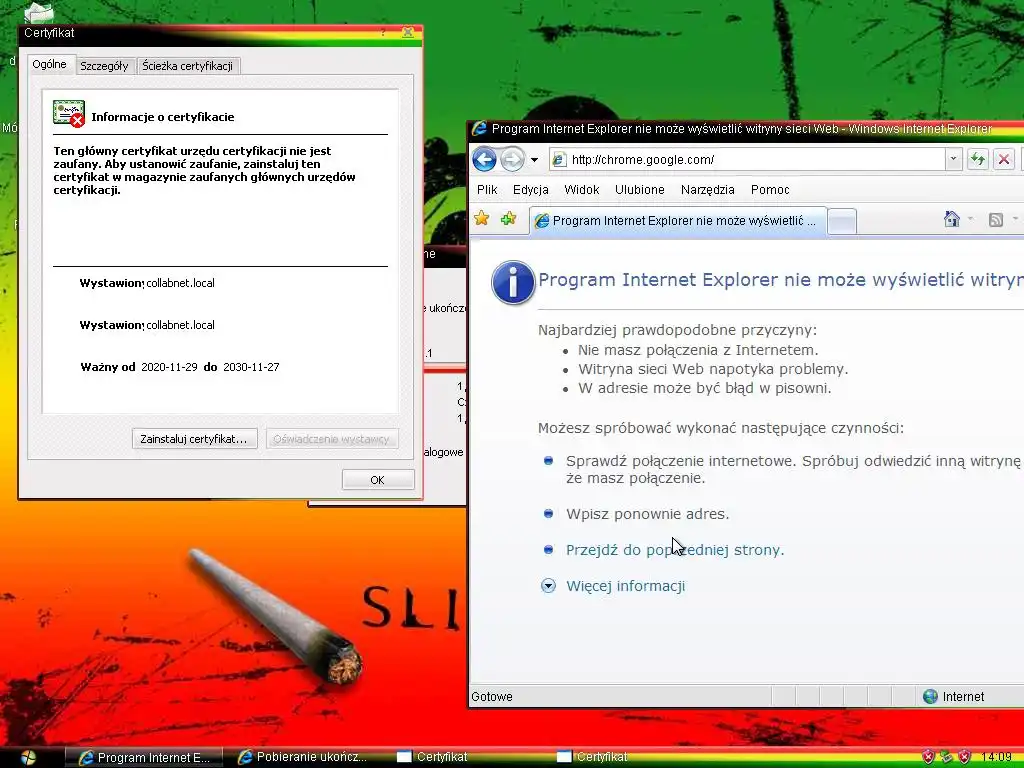Click the Windows Start button
1024x768 pixels.
tap(29, 757)
